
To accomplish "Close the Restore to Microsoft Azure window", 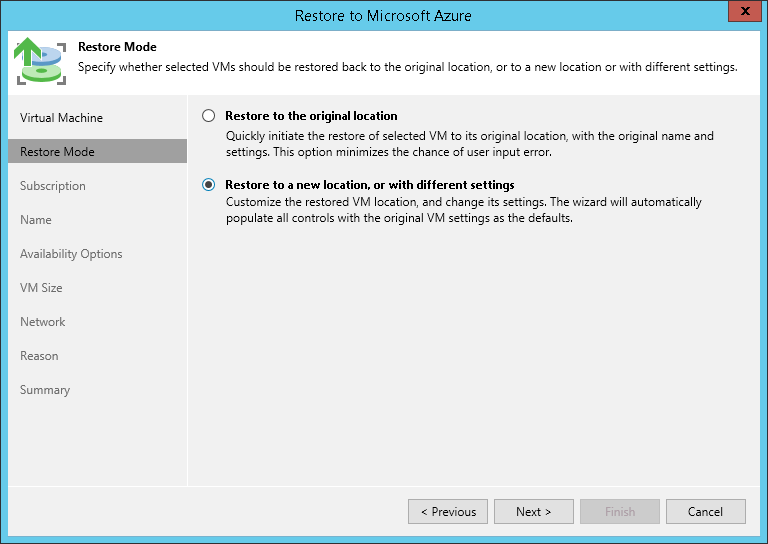I will click(x=744, y=11).
